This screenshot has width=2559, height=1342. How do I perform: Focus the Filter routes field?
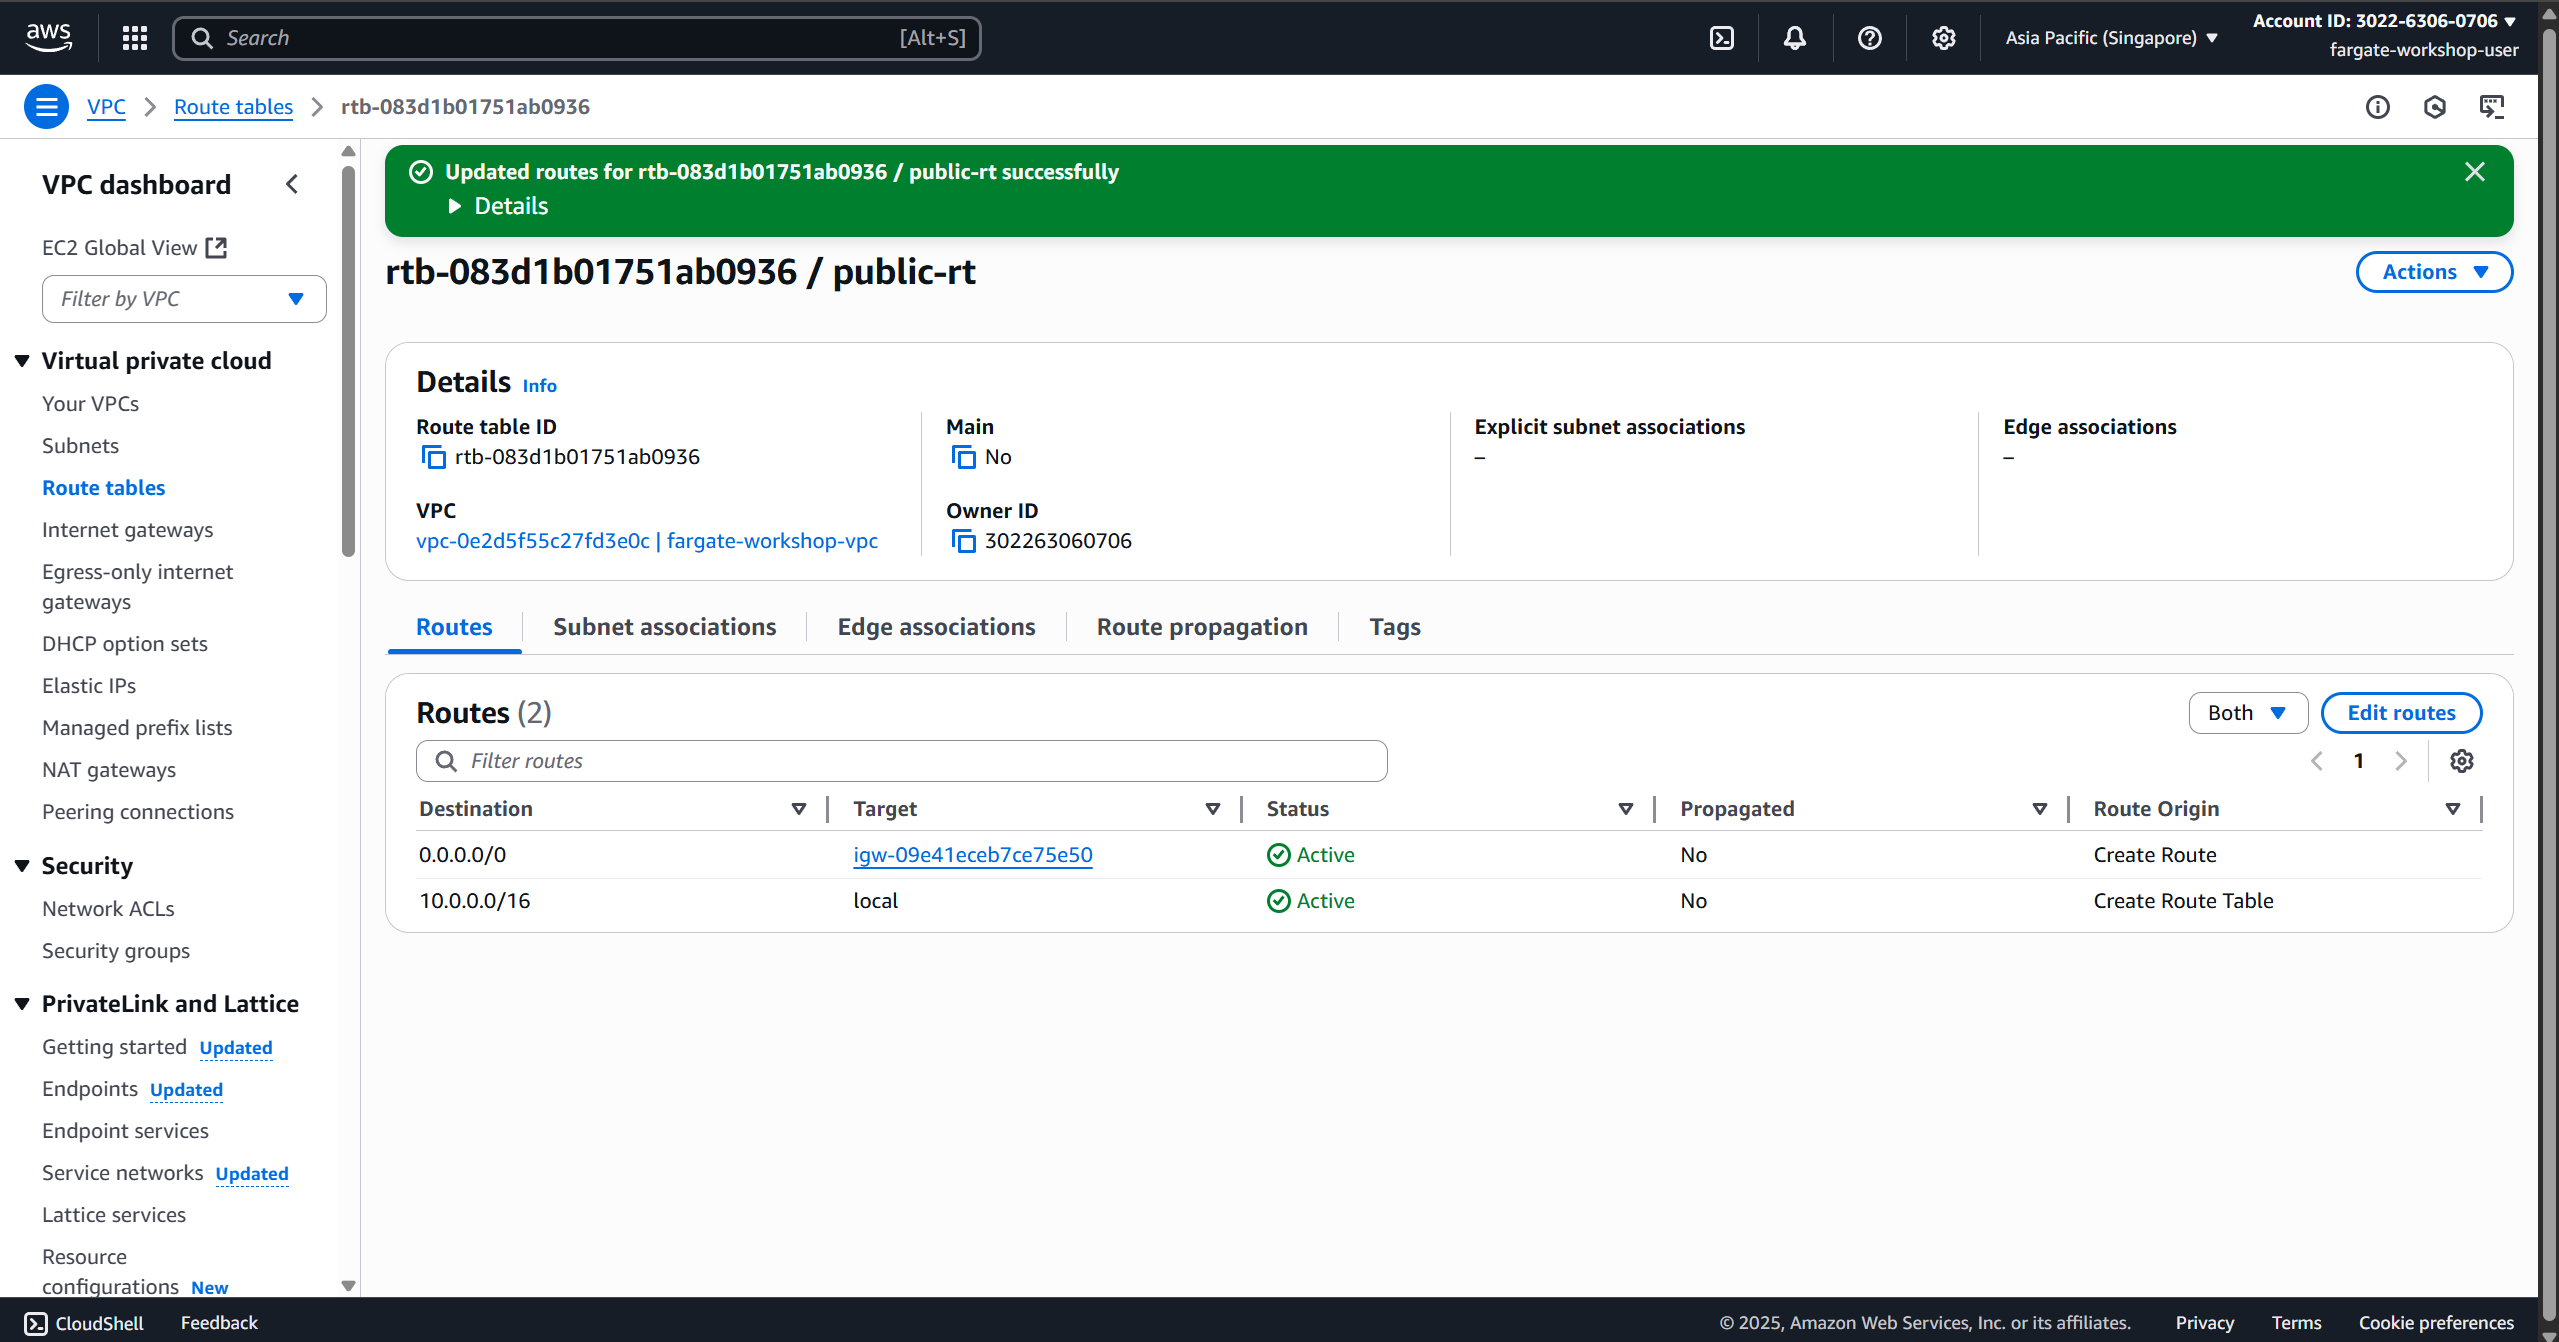click(x=901, y=761)
